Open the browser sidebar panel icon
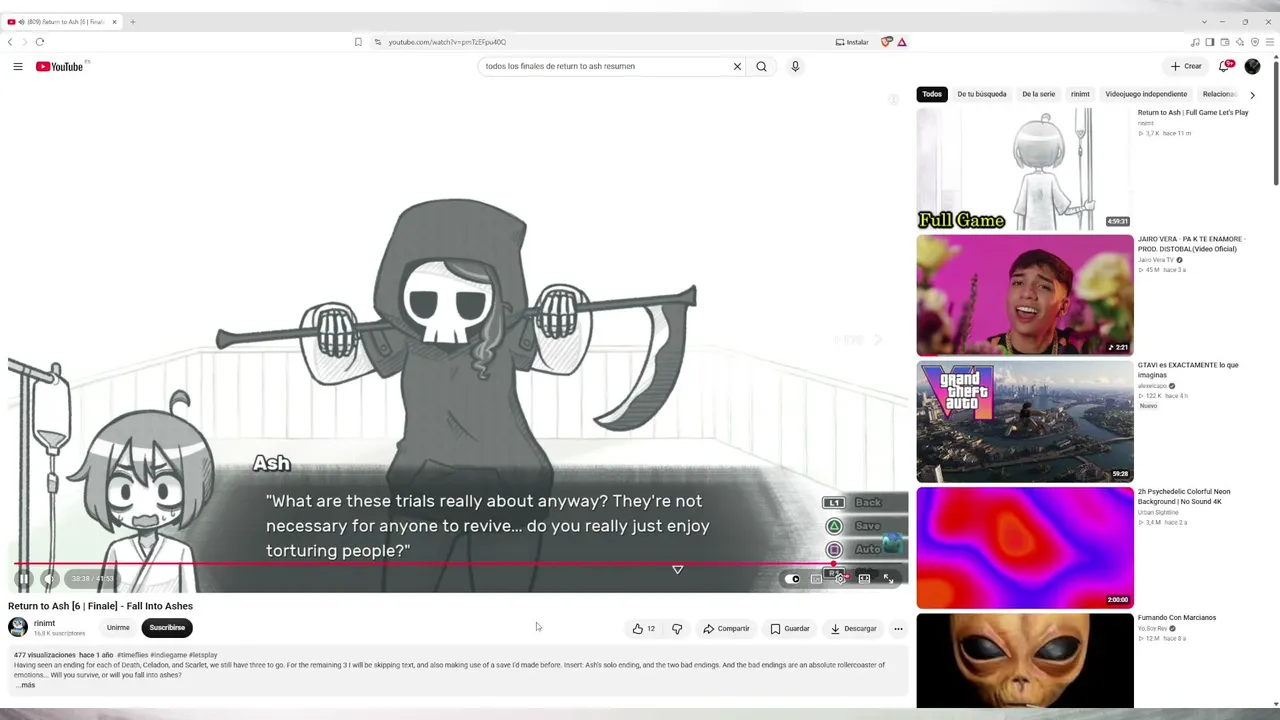This screenshot has width=1280, height=720. (1209, 42)
